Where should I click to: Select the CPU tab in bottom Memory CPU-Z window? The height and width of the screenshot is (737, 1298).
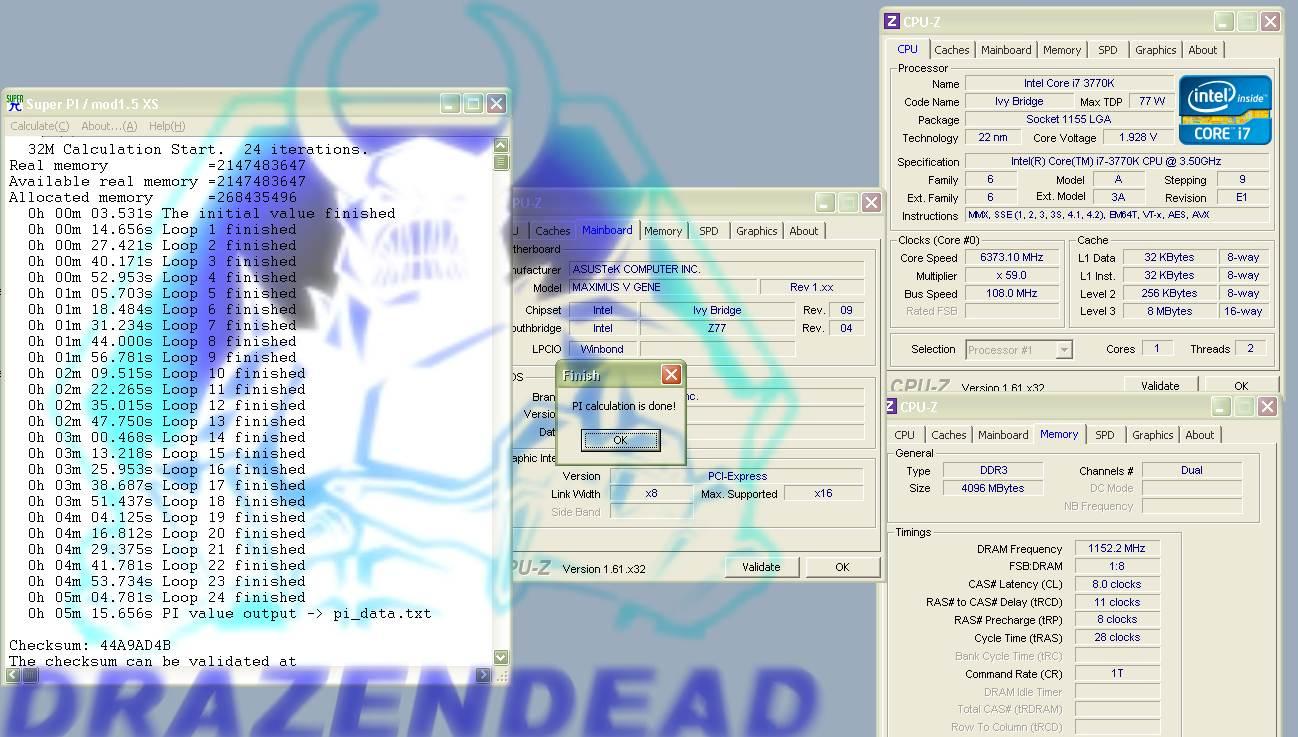click(905, 435)
